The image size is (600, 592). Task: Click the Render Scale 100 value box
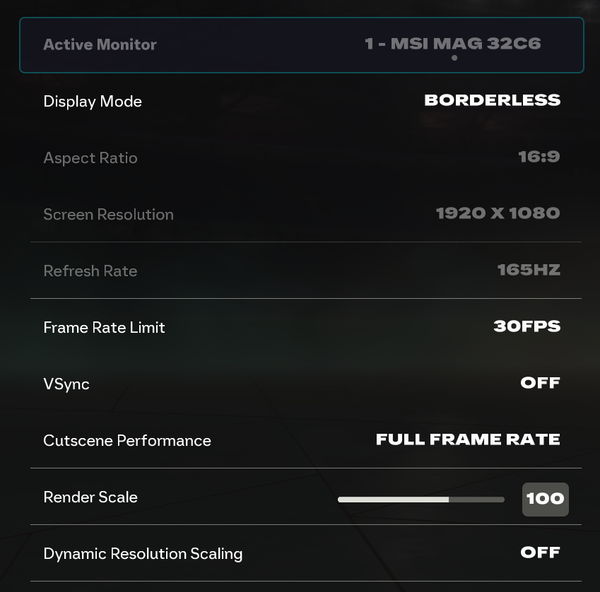pos(545,499)
